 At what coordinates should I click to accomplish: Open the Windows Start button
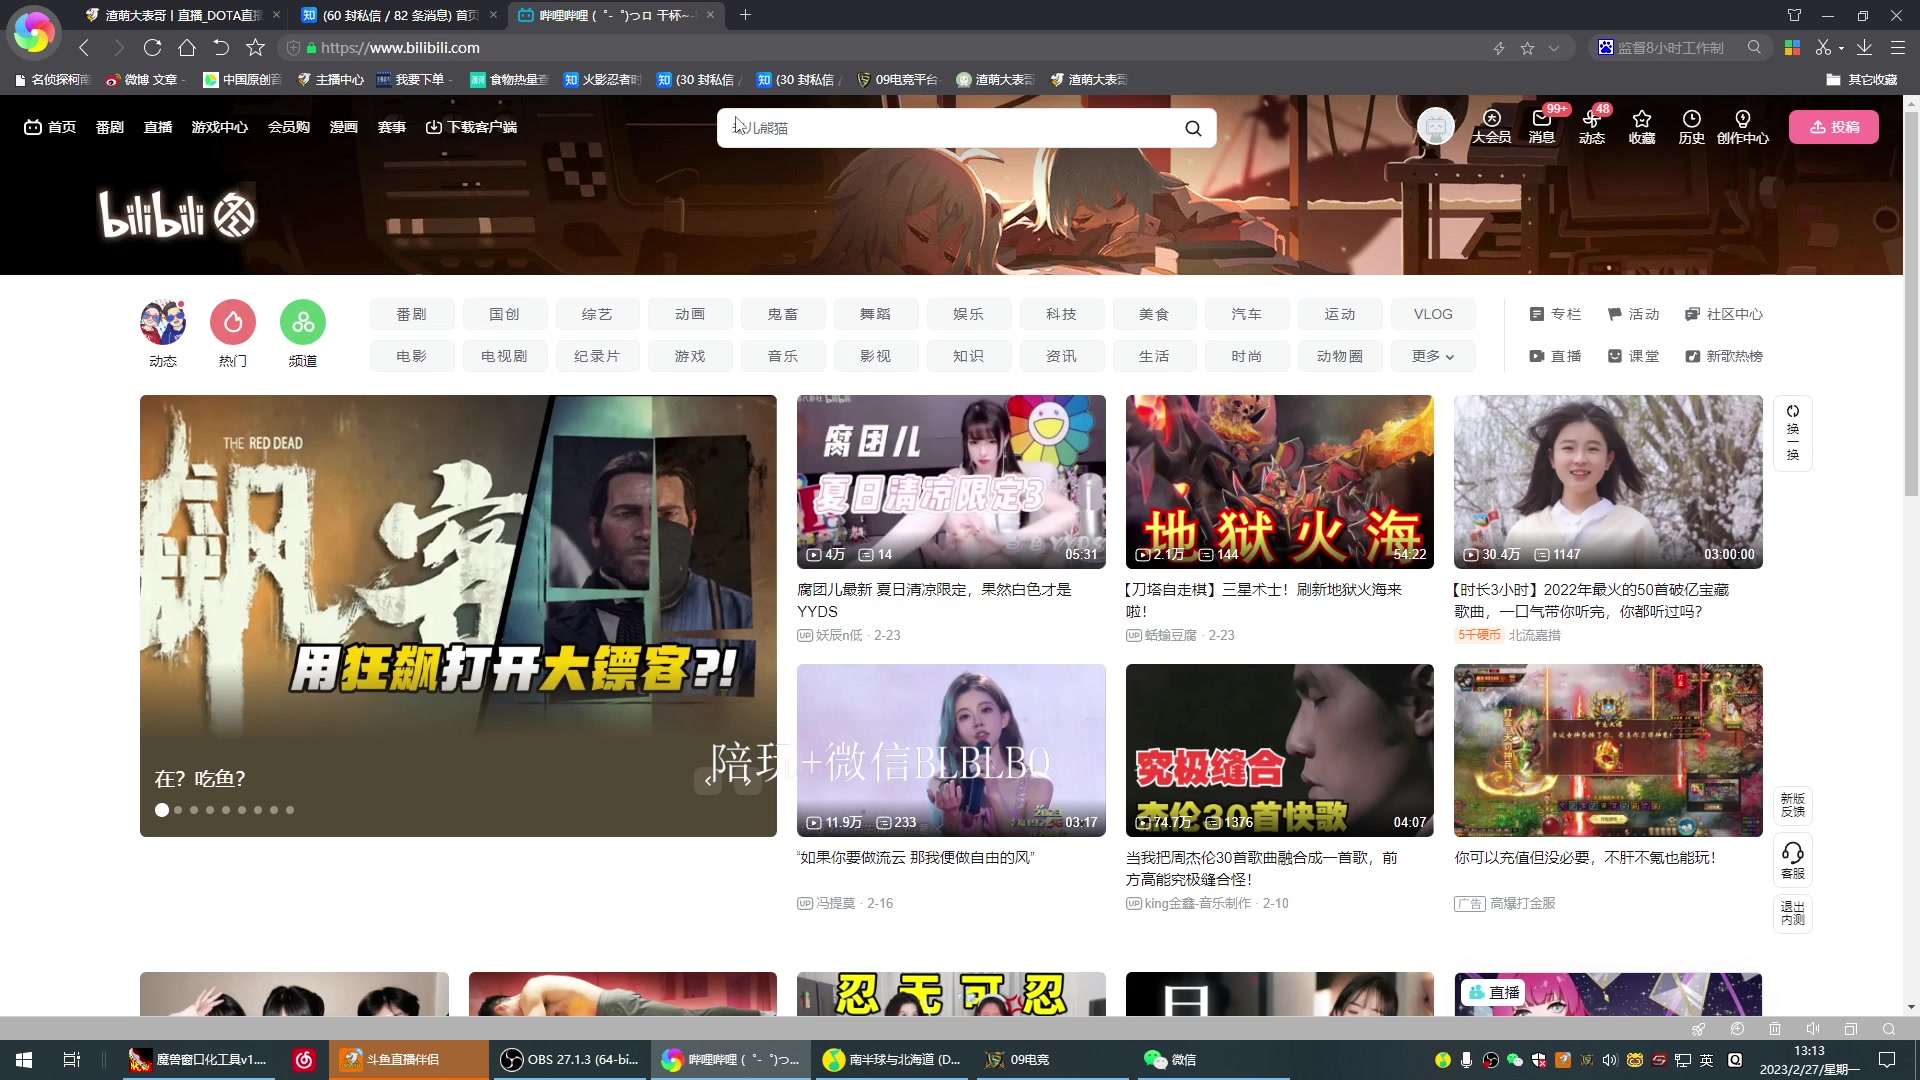[x=24, y=1059]
